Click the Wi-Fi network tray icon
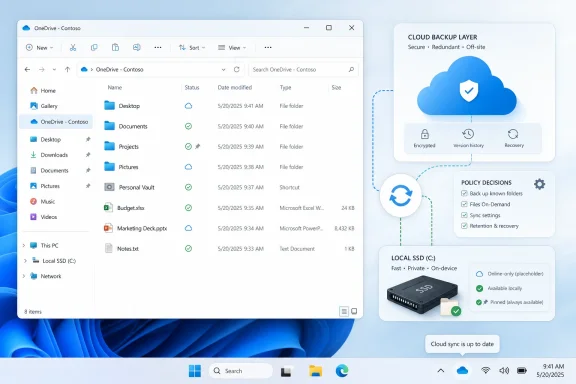 pyautogui.click(x=485, y=370)
